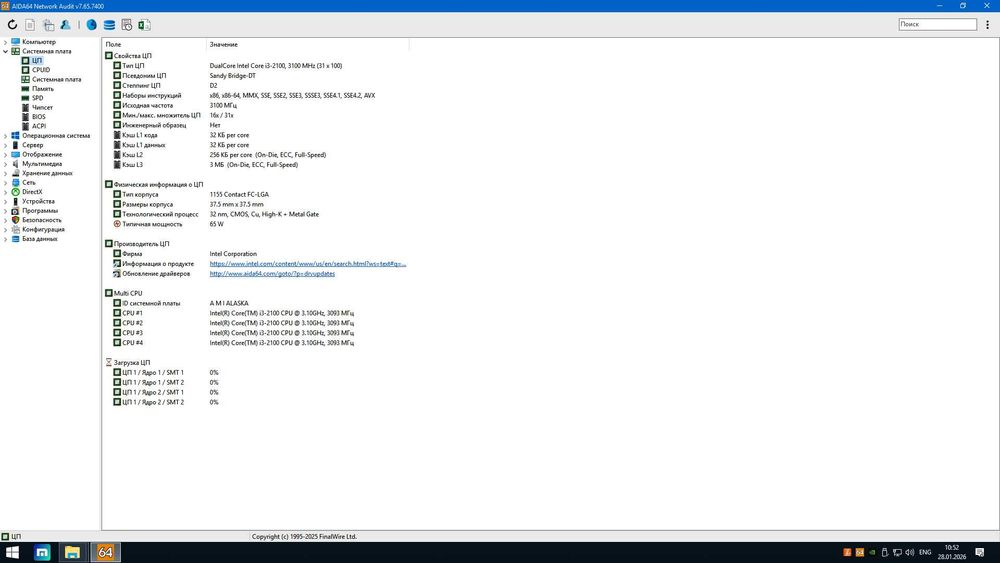Select the SPD tree item

tap(38, 98)
